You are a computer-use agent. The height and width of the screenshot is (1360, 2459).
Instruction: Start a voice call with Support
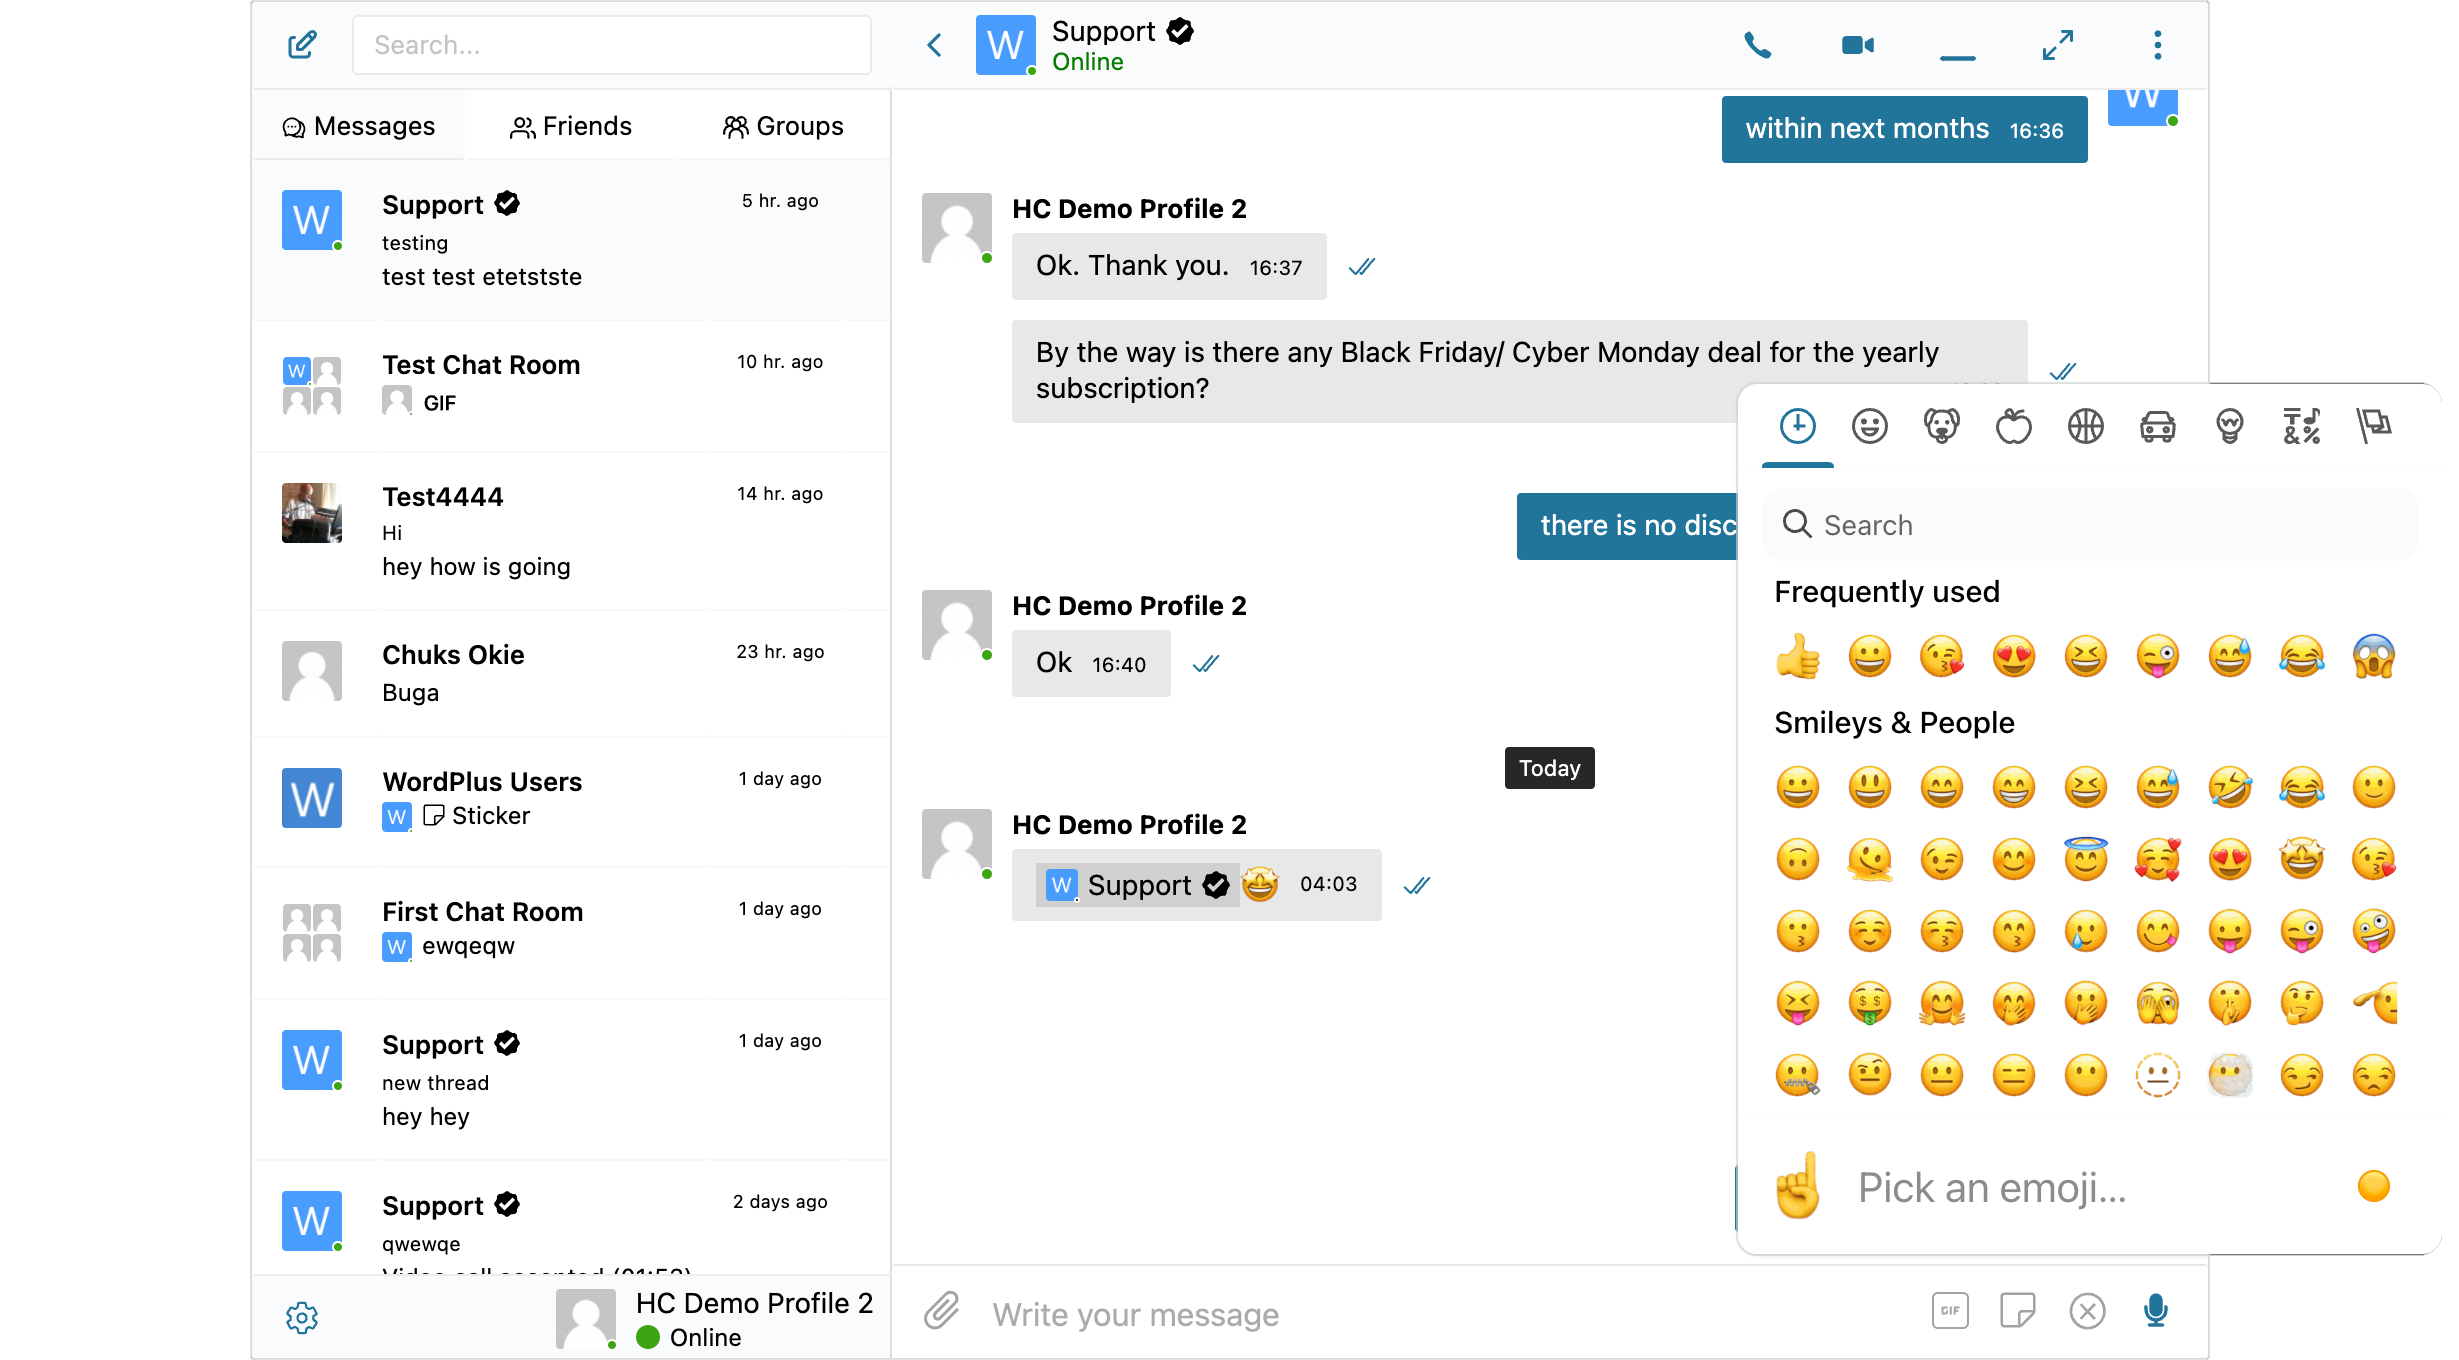tap(1759, 44)
